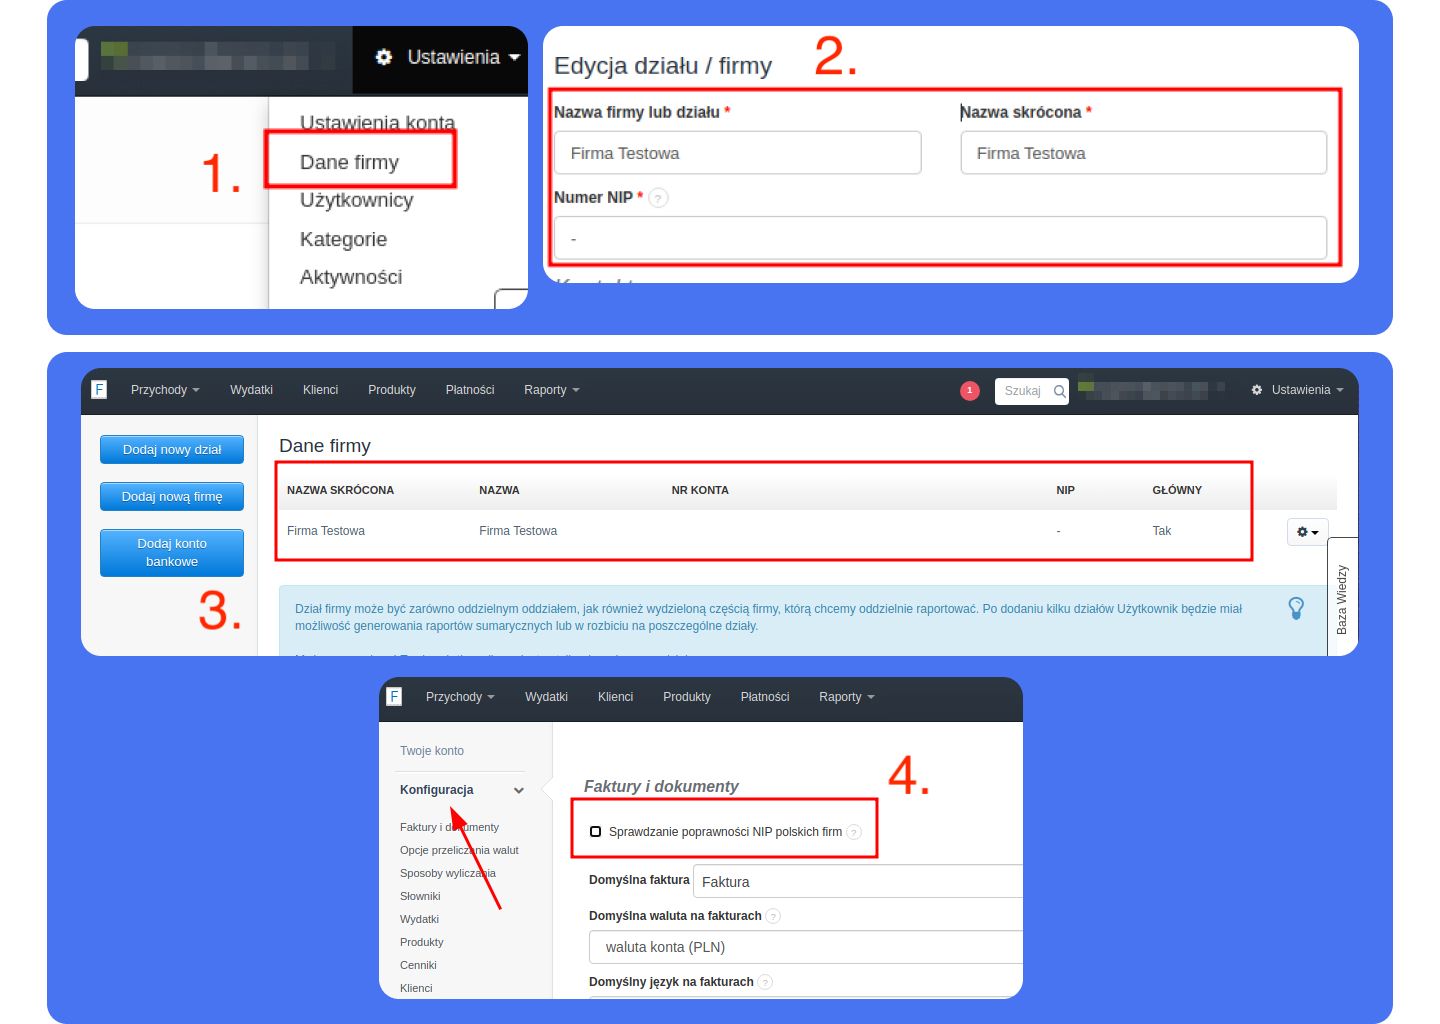Open Użytkownicy from the settings menu
Screen dimensions: 1440x1024
356,200
